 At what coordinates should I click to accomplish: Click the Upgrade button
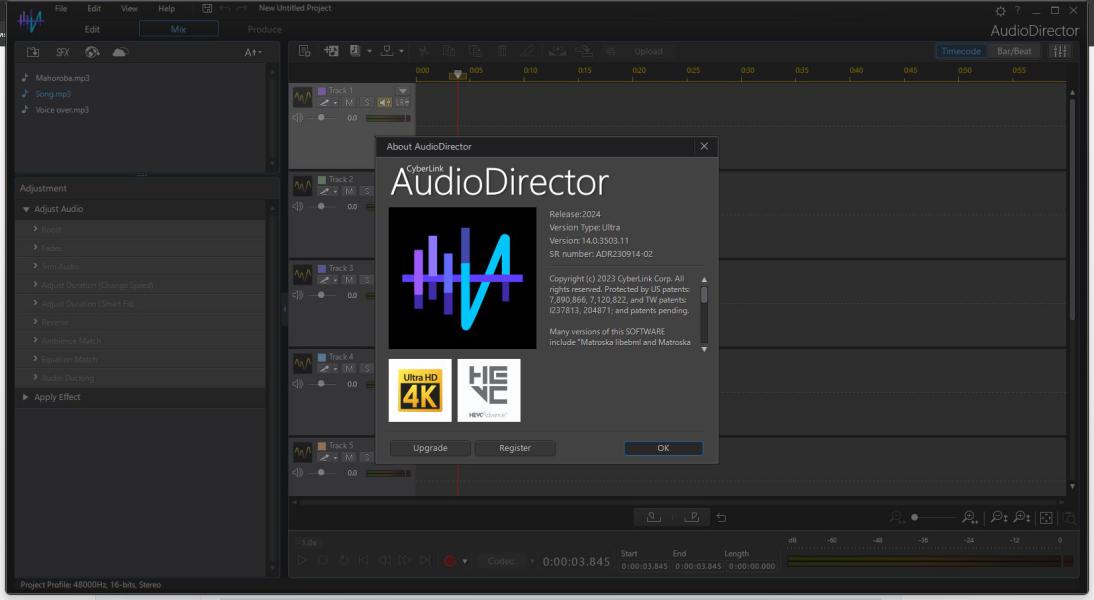[430, 448]
